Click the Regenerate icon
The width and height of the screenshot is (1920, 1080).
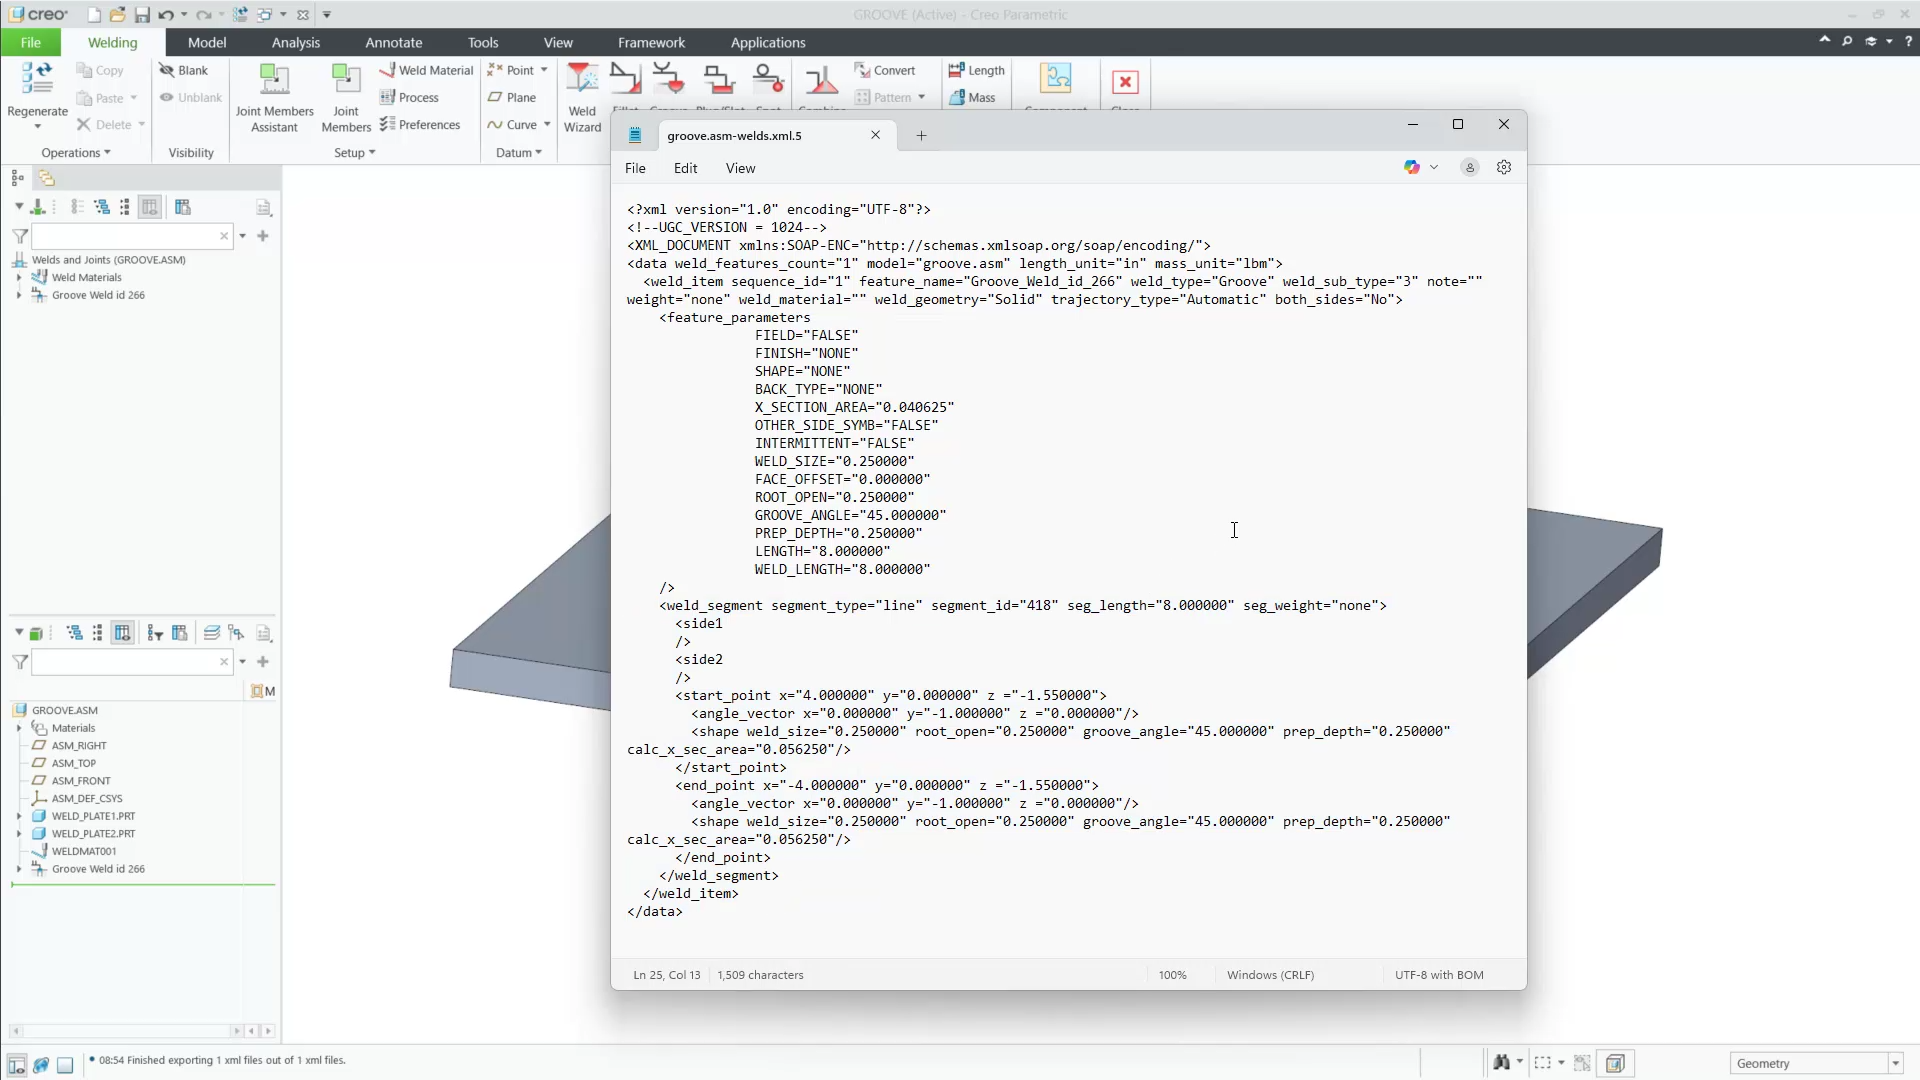[x=37, y=79]
